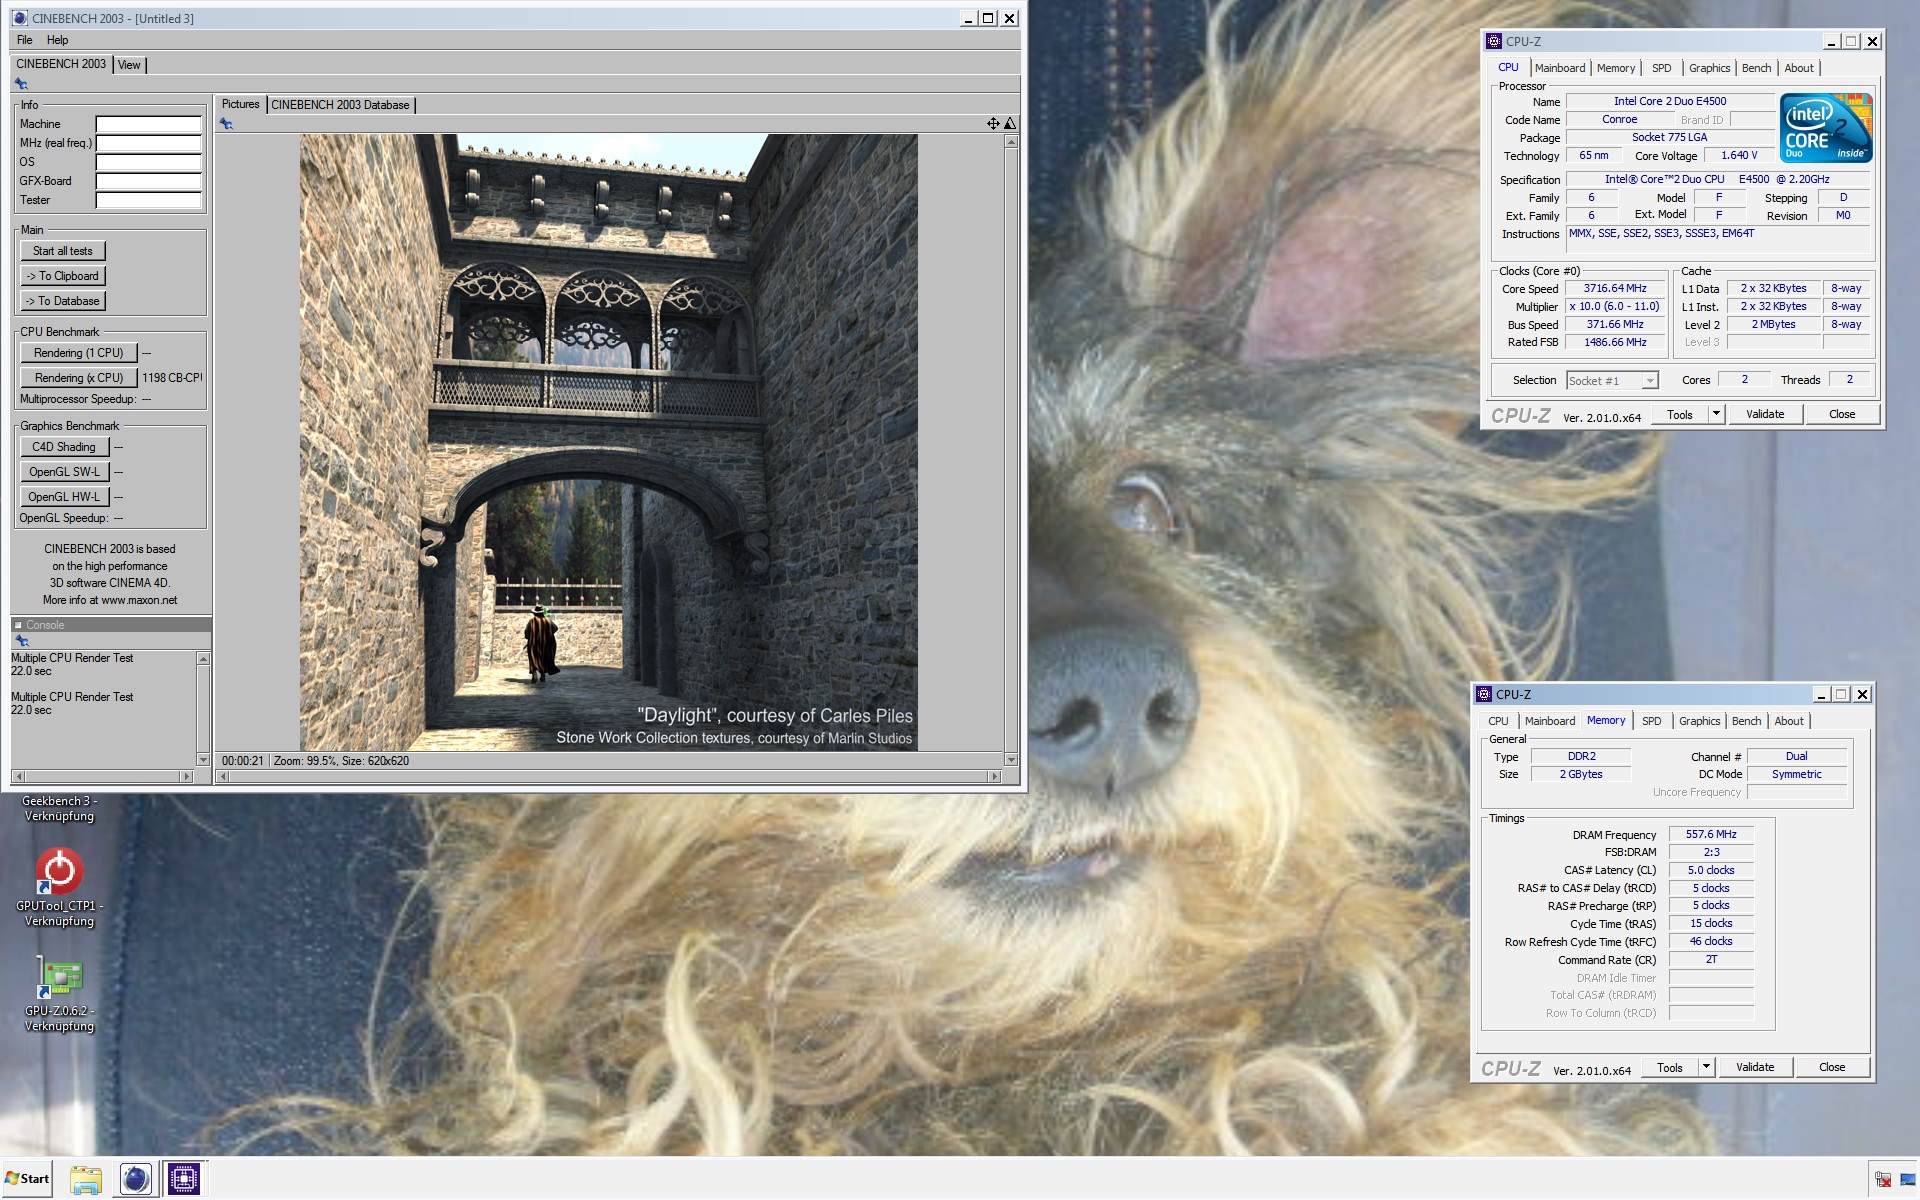Click the -> To Clipboard button

click(63, 276)
